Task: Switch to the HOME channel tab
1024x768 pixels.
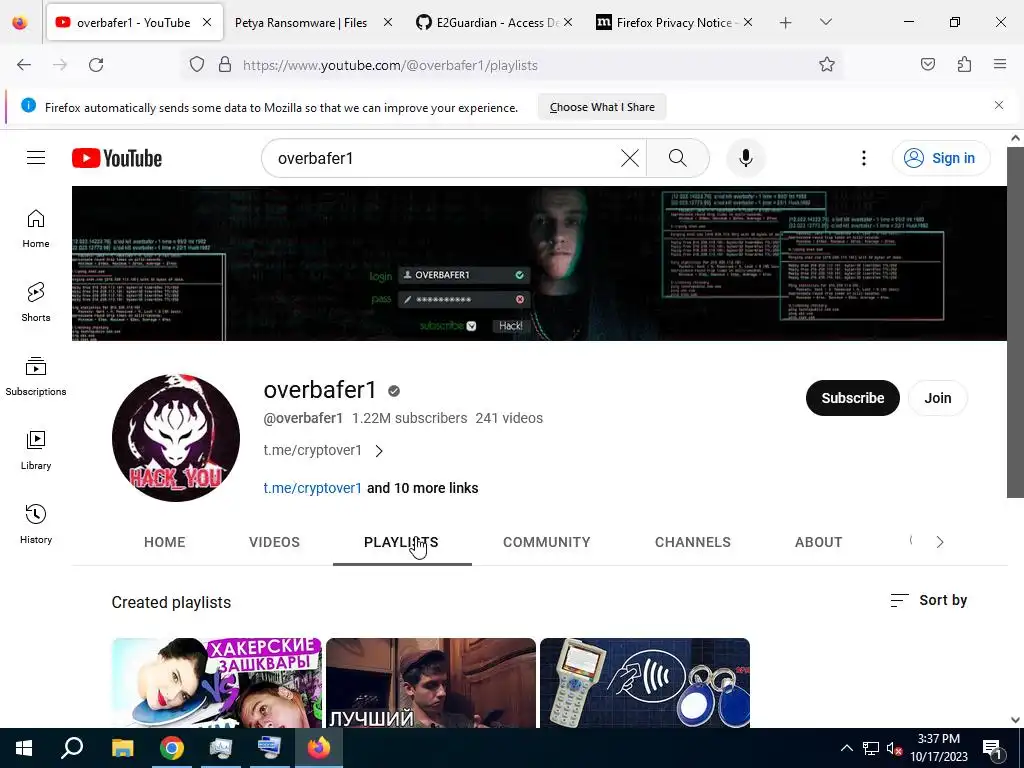Action: click(x=165, y=542)
